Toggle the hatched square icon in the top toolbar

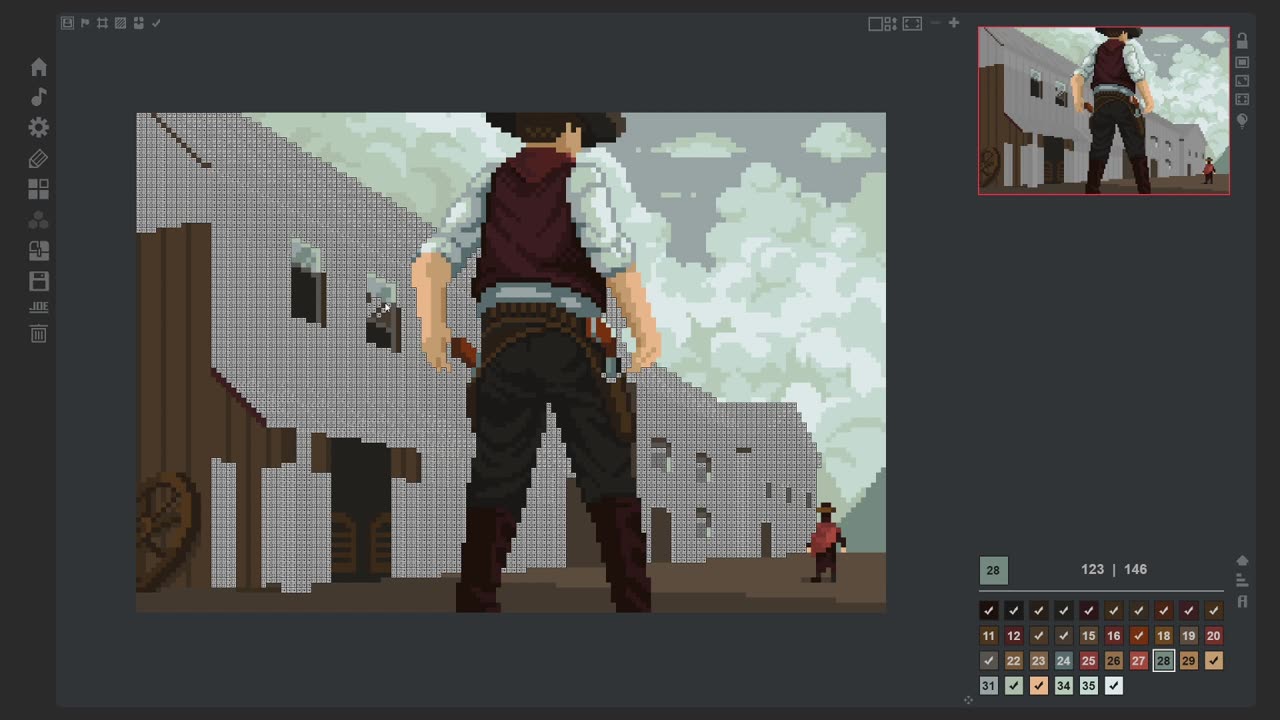coord(120,23)
